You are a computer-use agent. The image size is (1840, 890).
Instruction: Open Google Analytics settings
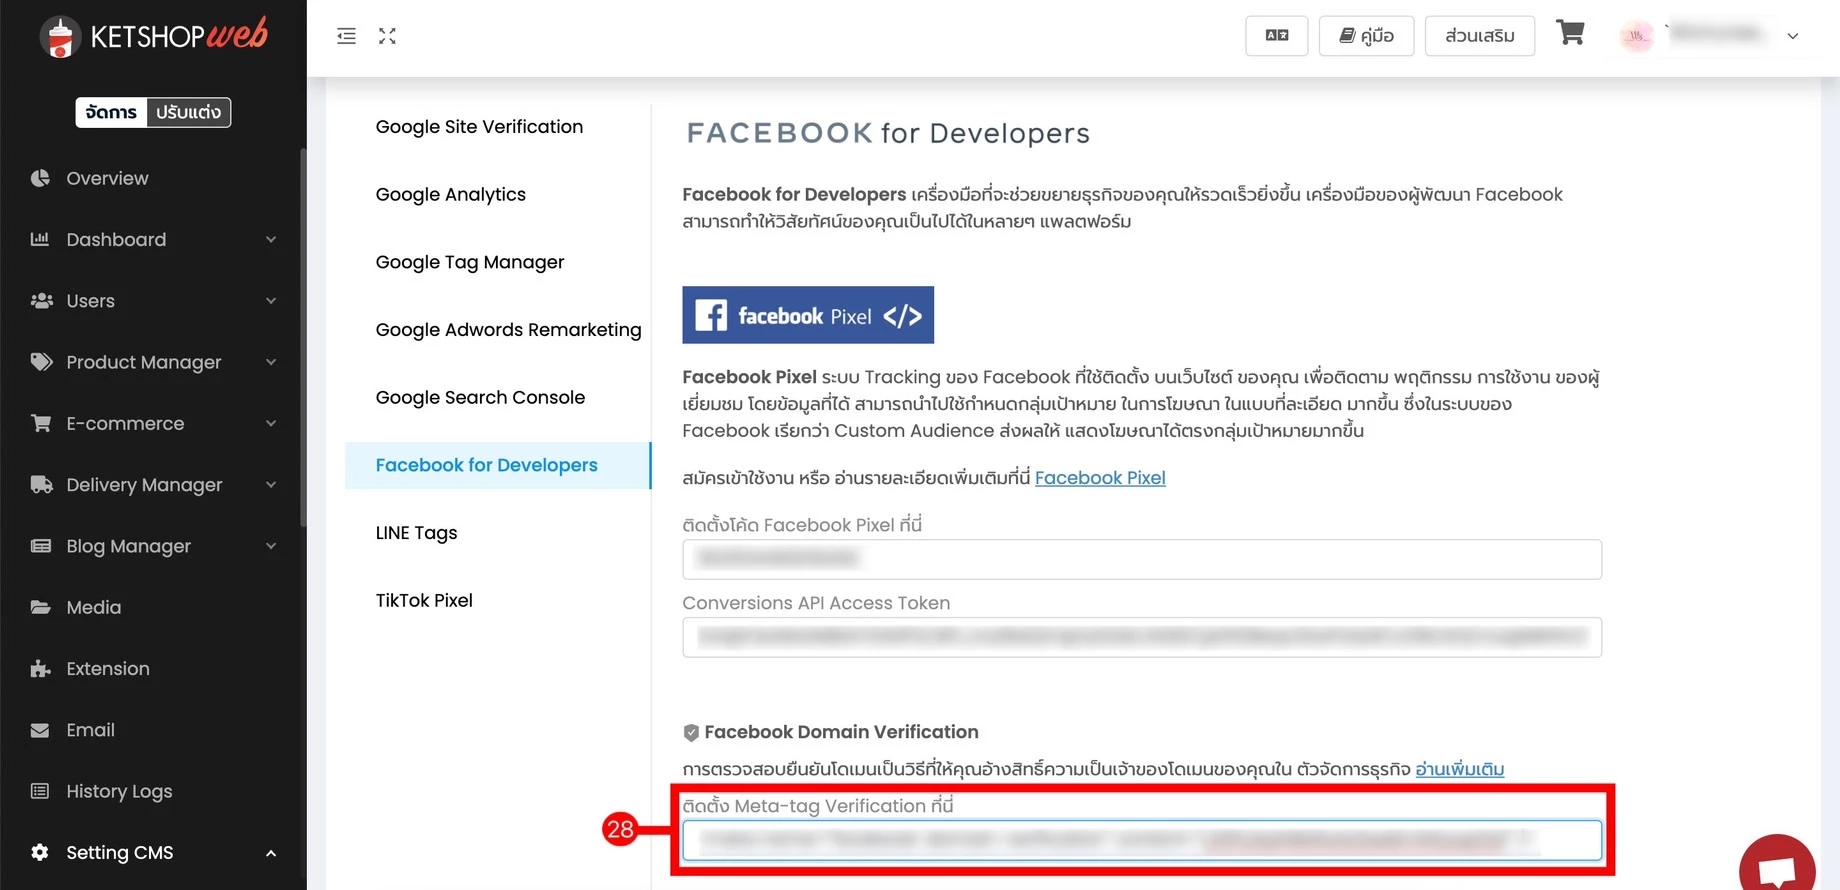pyautogui.click(x=451, y=195)
